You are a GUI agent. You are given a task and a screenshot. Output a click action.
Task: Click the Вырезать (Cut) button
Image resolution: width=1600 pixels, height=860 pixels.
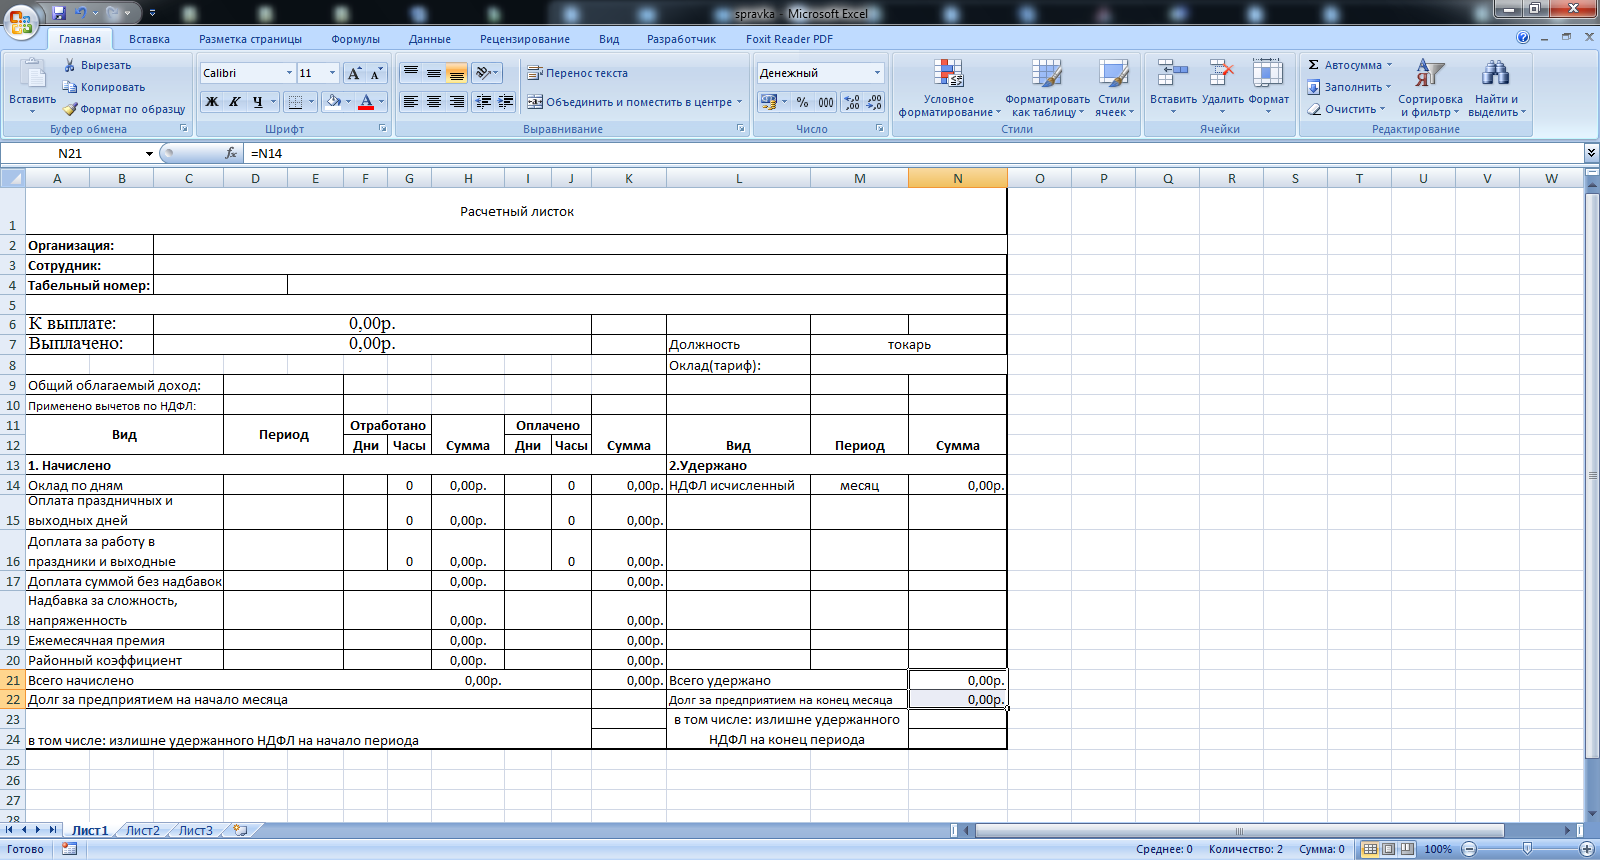97,65
